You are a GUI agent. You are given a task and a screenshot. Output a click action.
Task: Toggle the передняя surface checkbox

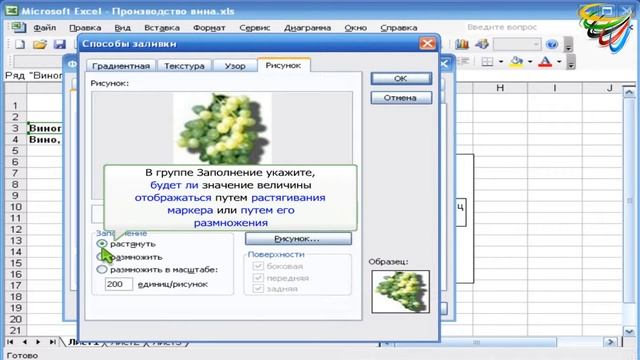coord(258,278)
